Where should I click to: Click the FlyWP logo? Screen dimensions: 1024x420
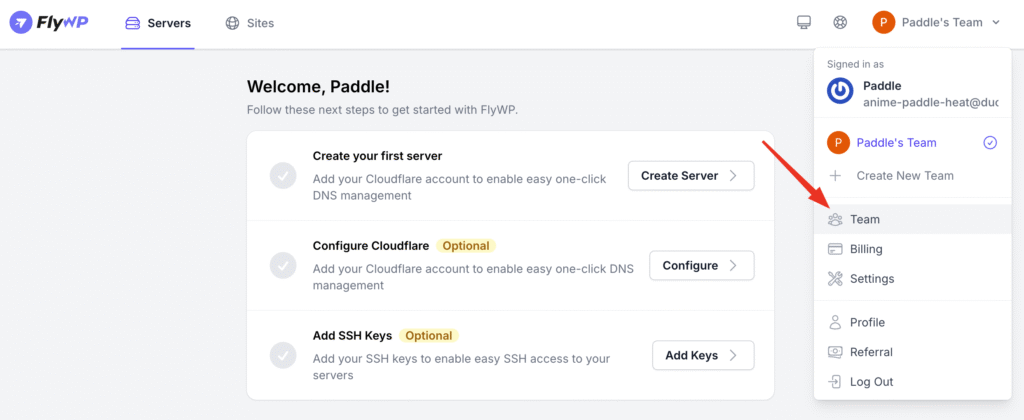(x=49, y=23)
